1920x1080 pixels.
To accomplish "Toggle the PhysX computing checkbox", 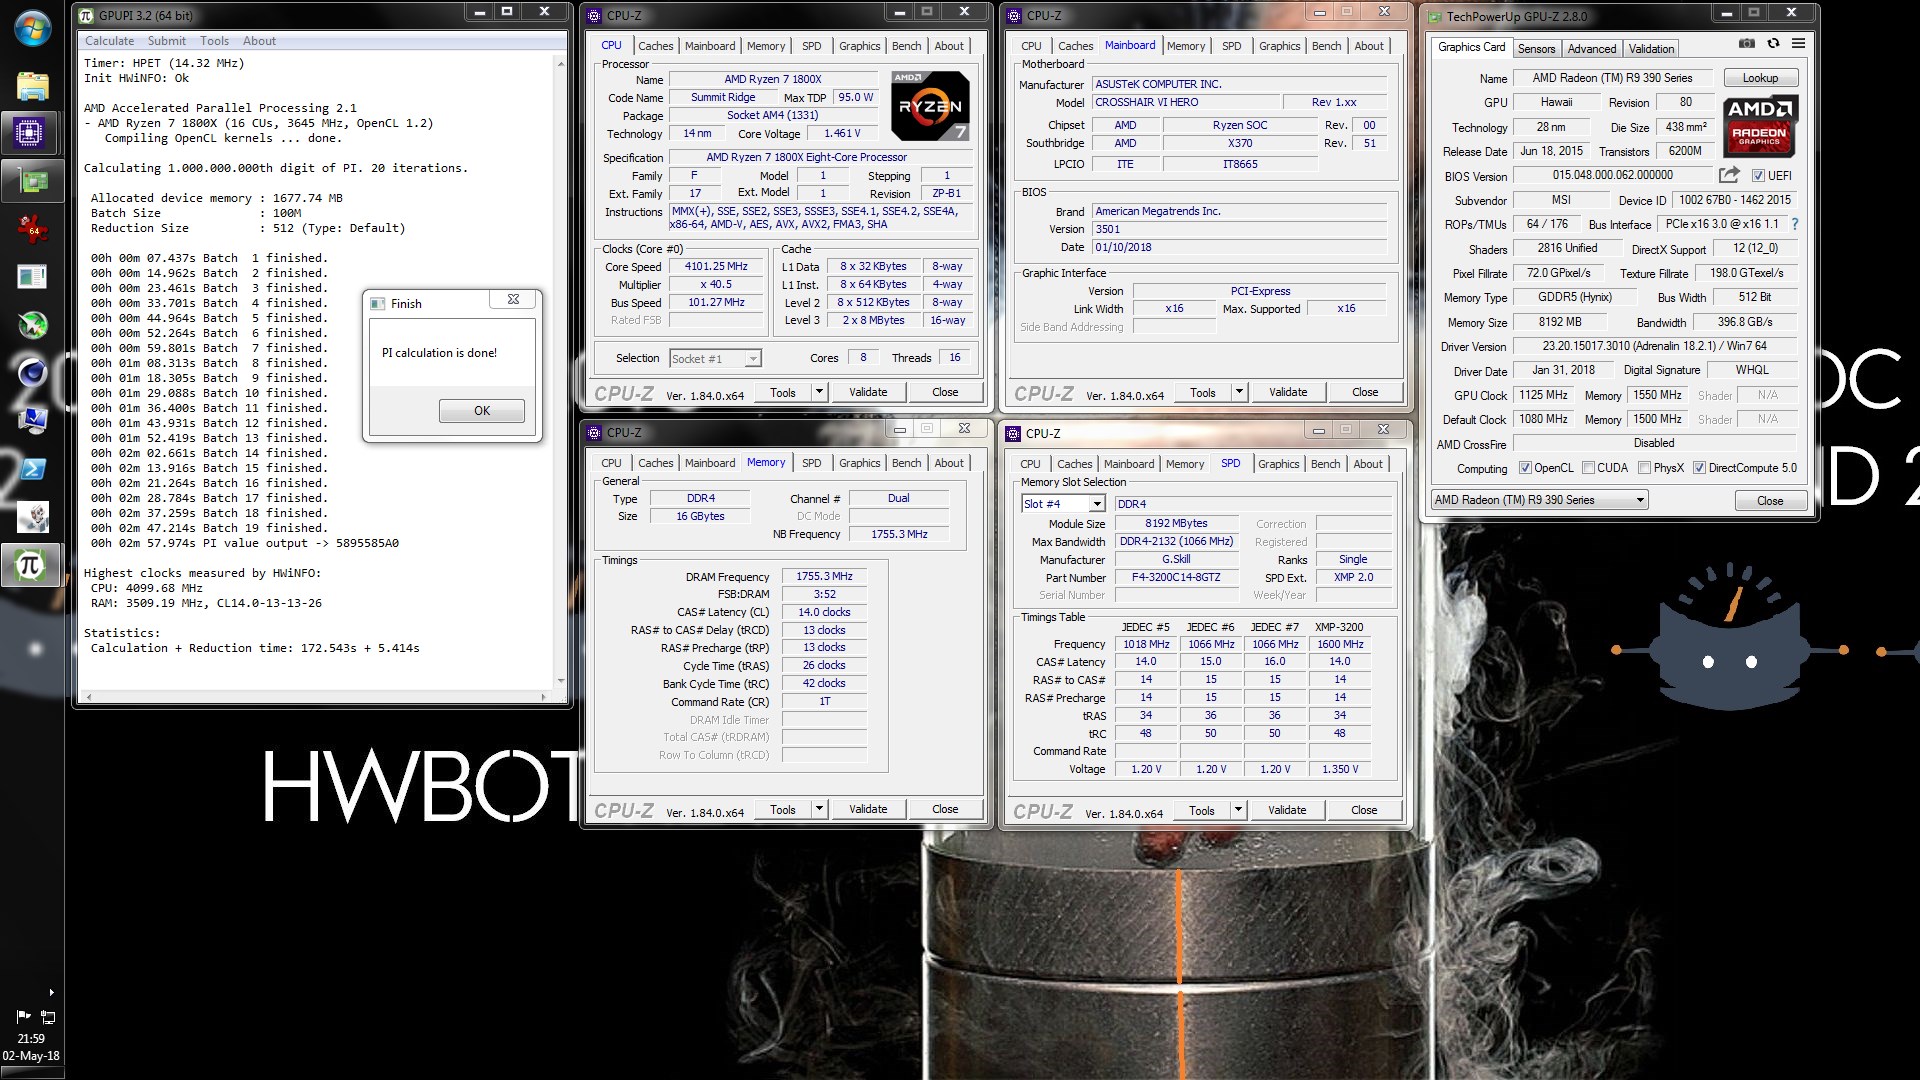I will point(1645,468).
